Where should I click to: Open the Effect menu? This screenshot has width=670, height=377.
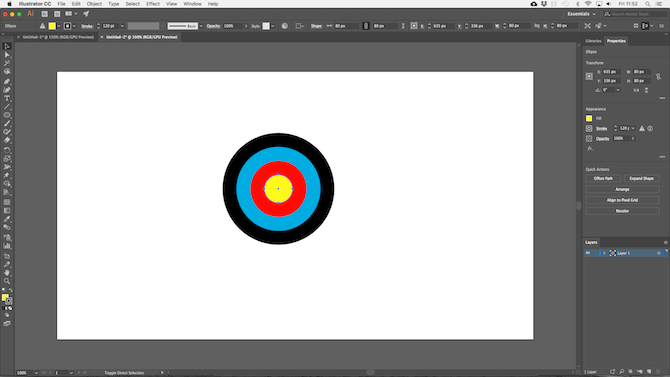pyautogui.click(x=153, y=4)
